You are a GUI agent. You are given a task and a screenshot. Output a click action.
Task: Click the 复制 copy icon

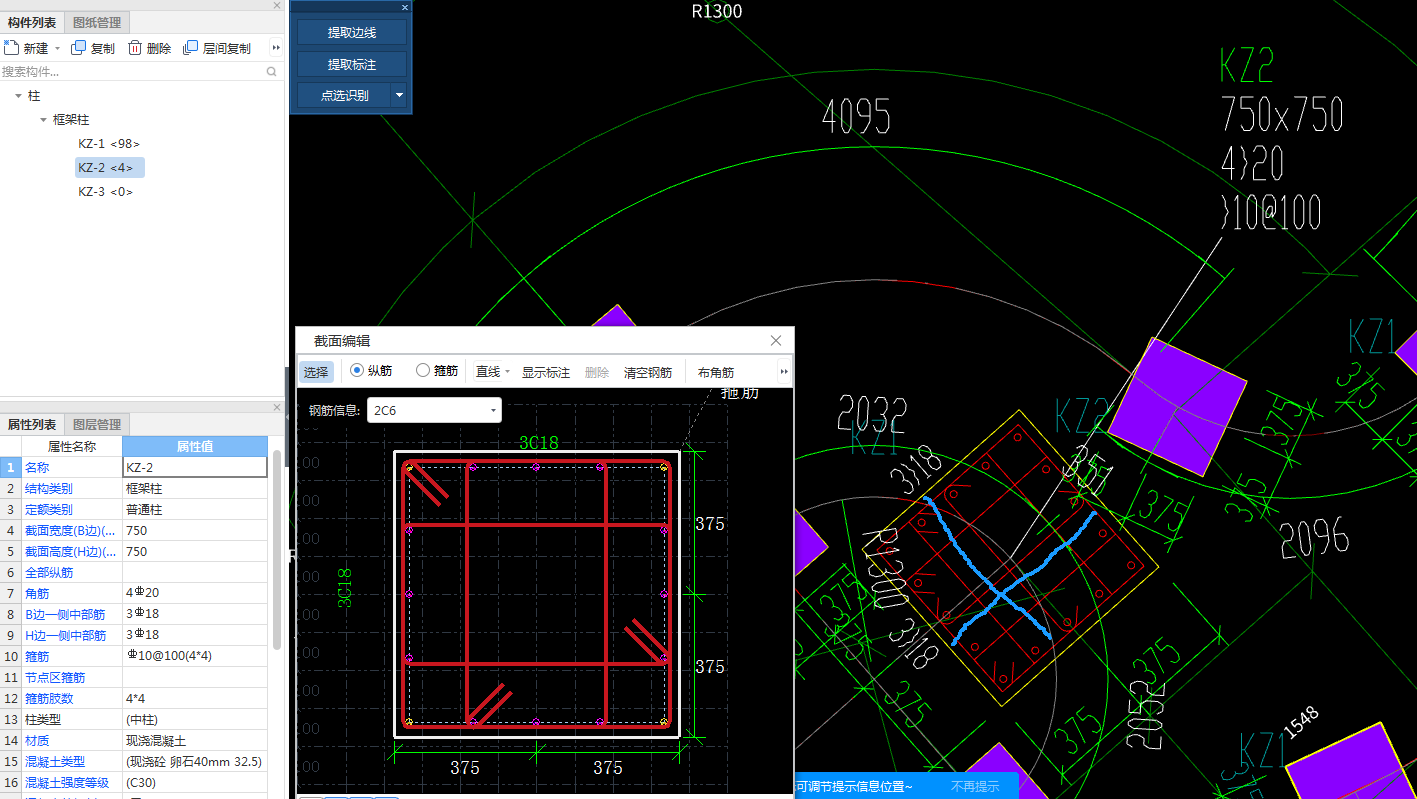pos(78,48)
